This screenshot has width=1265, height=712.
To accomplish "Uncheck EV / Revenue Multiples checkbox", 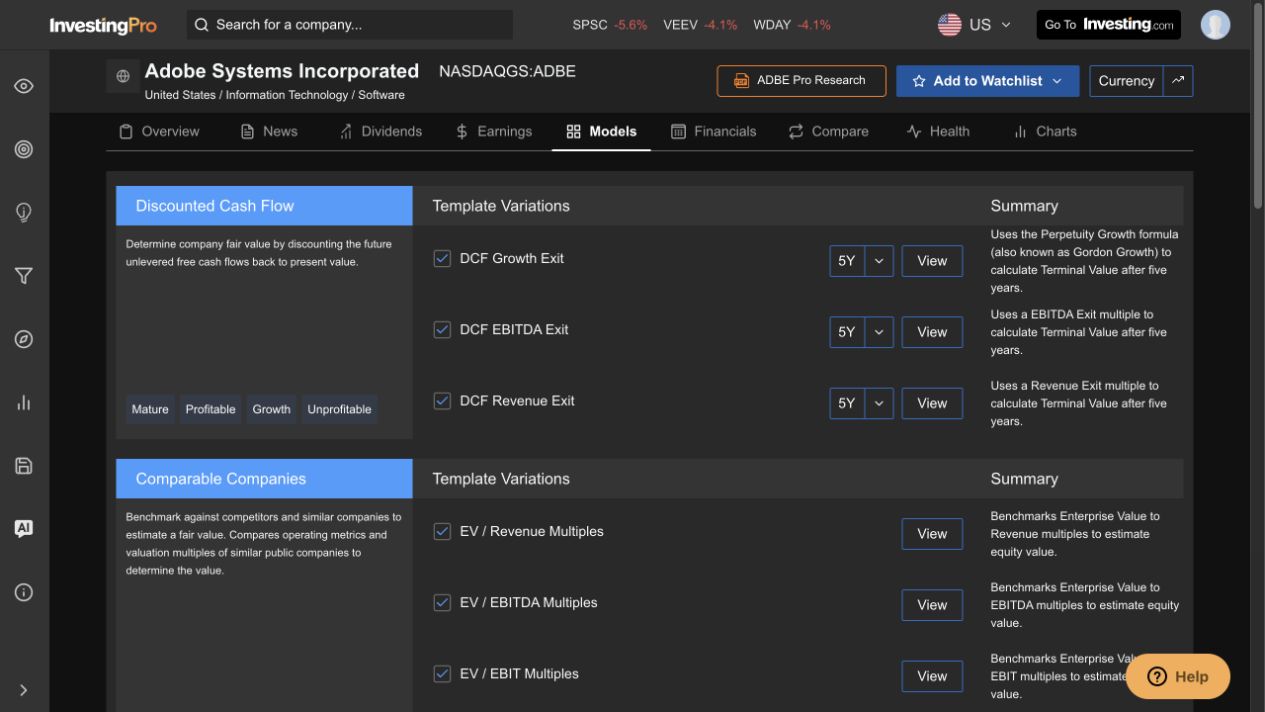I will (x=442, y=531).
